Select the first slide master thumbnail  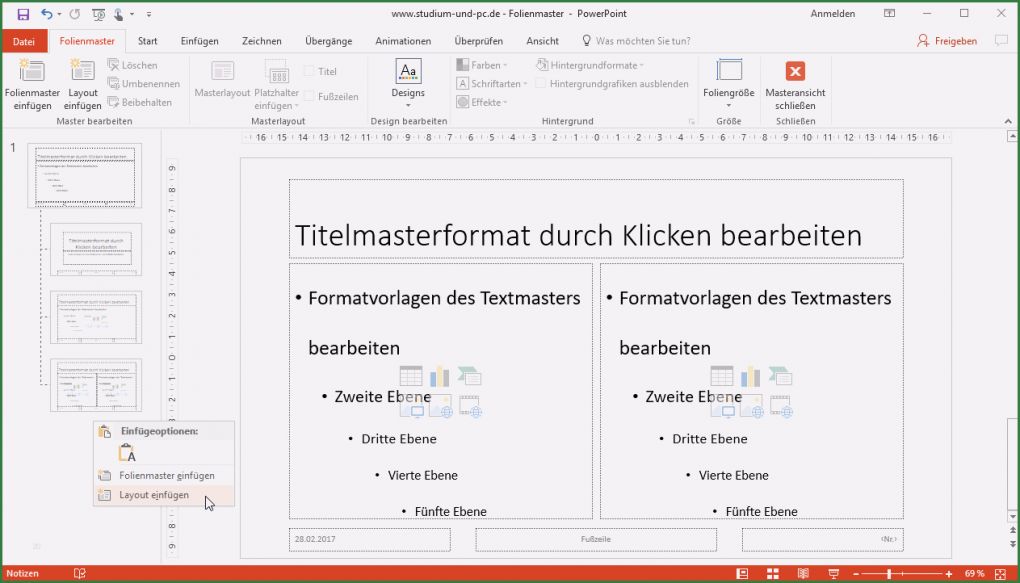pos(85,173)
